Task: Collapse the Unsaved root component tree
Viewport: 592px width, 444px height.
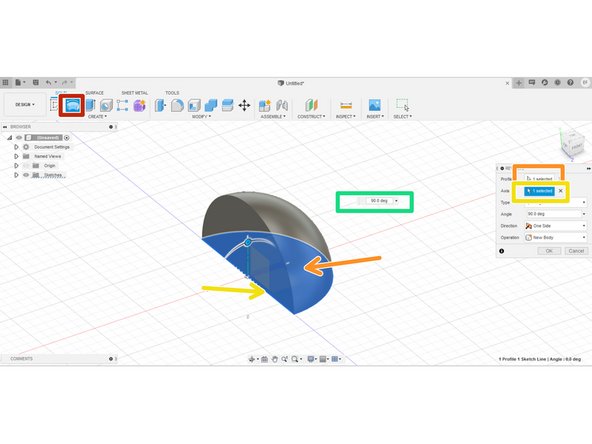Action: click(x=9, y=137)
